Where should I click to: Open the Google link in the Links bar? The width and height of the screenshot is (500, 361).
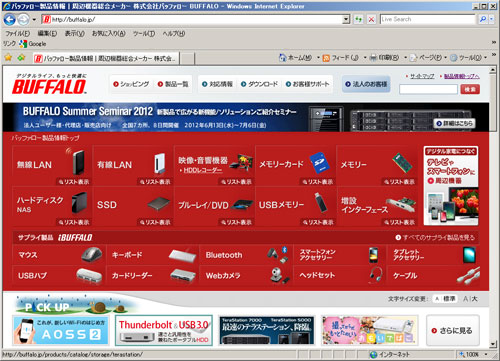click(33, 44)
